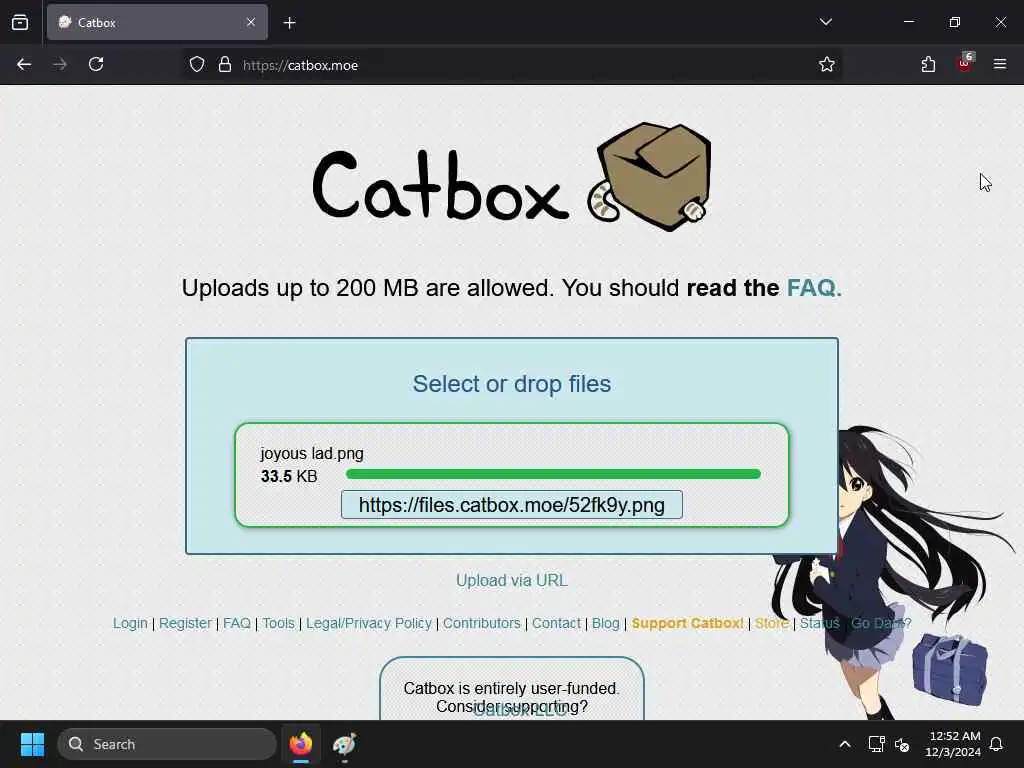The width and height of the screenshot is (1024, 768).
Task: Click the joyous lad.png filename
Action: [x=312, y=453]
